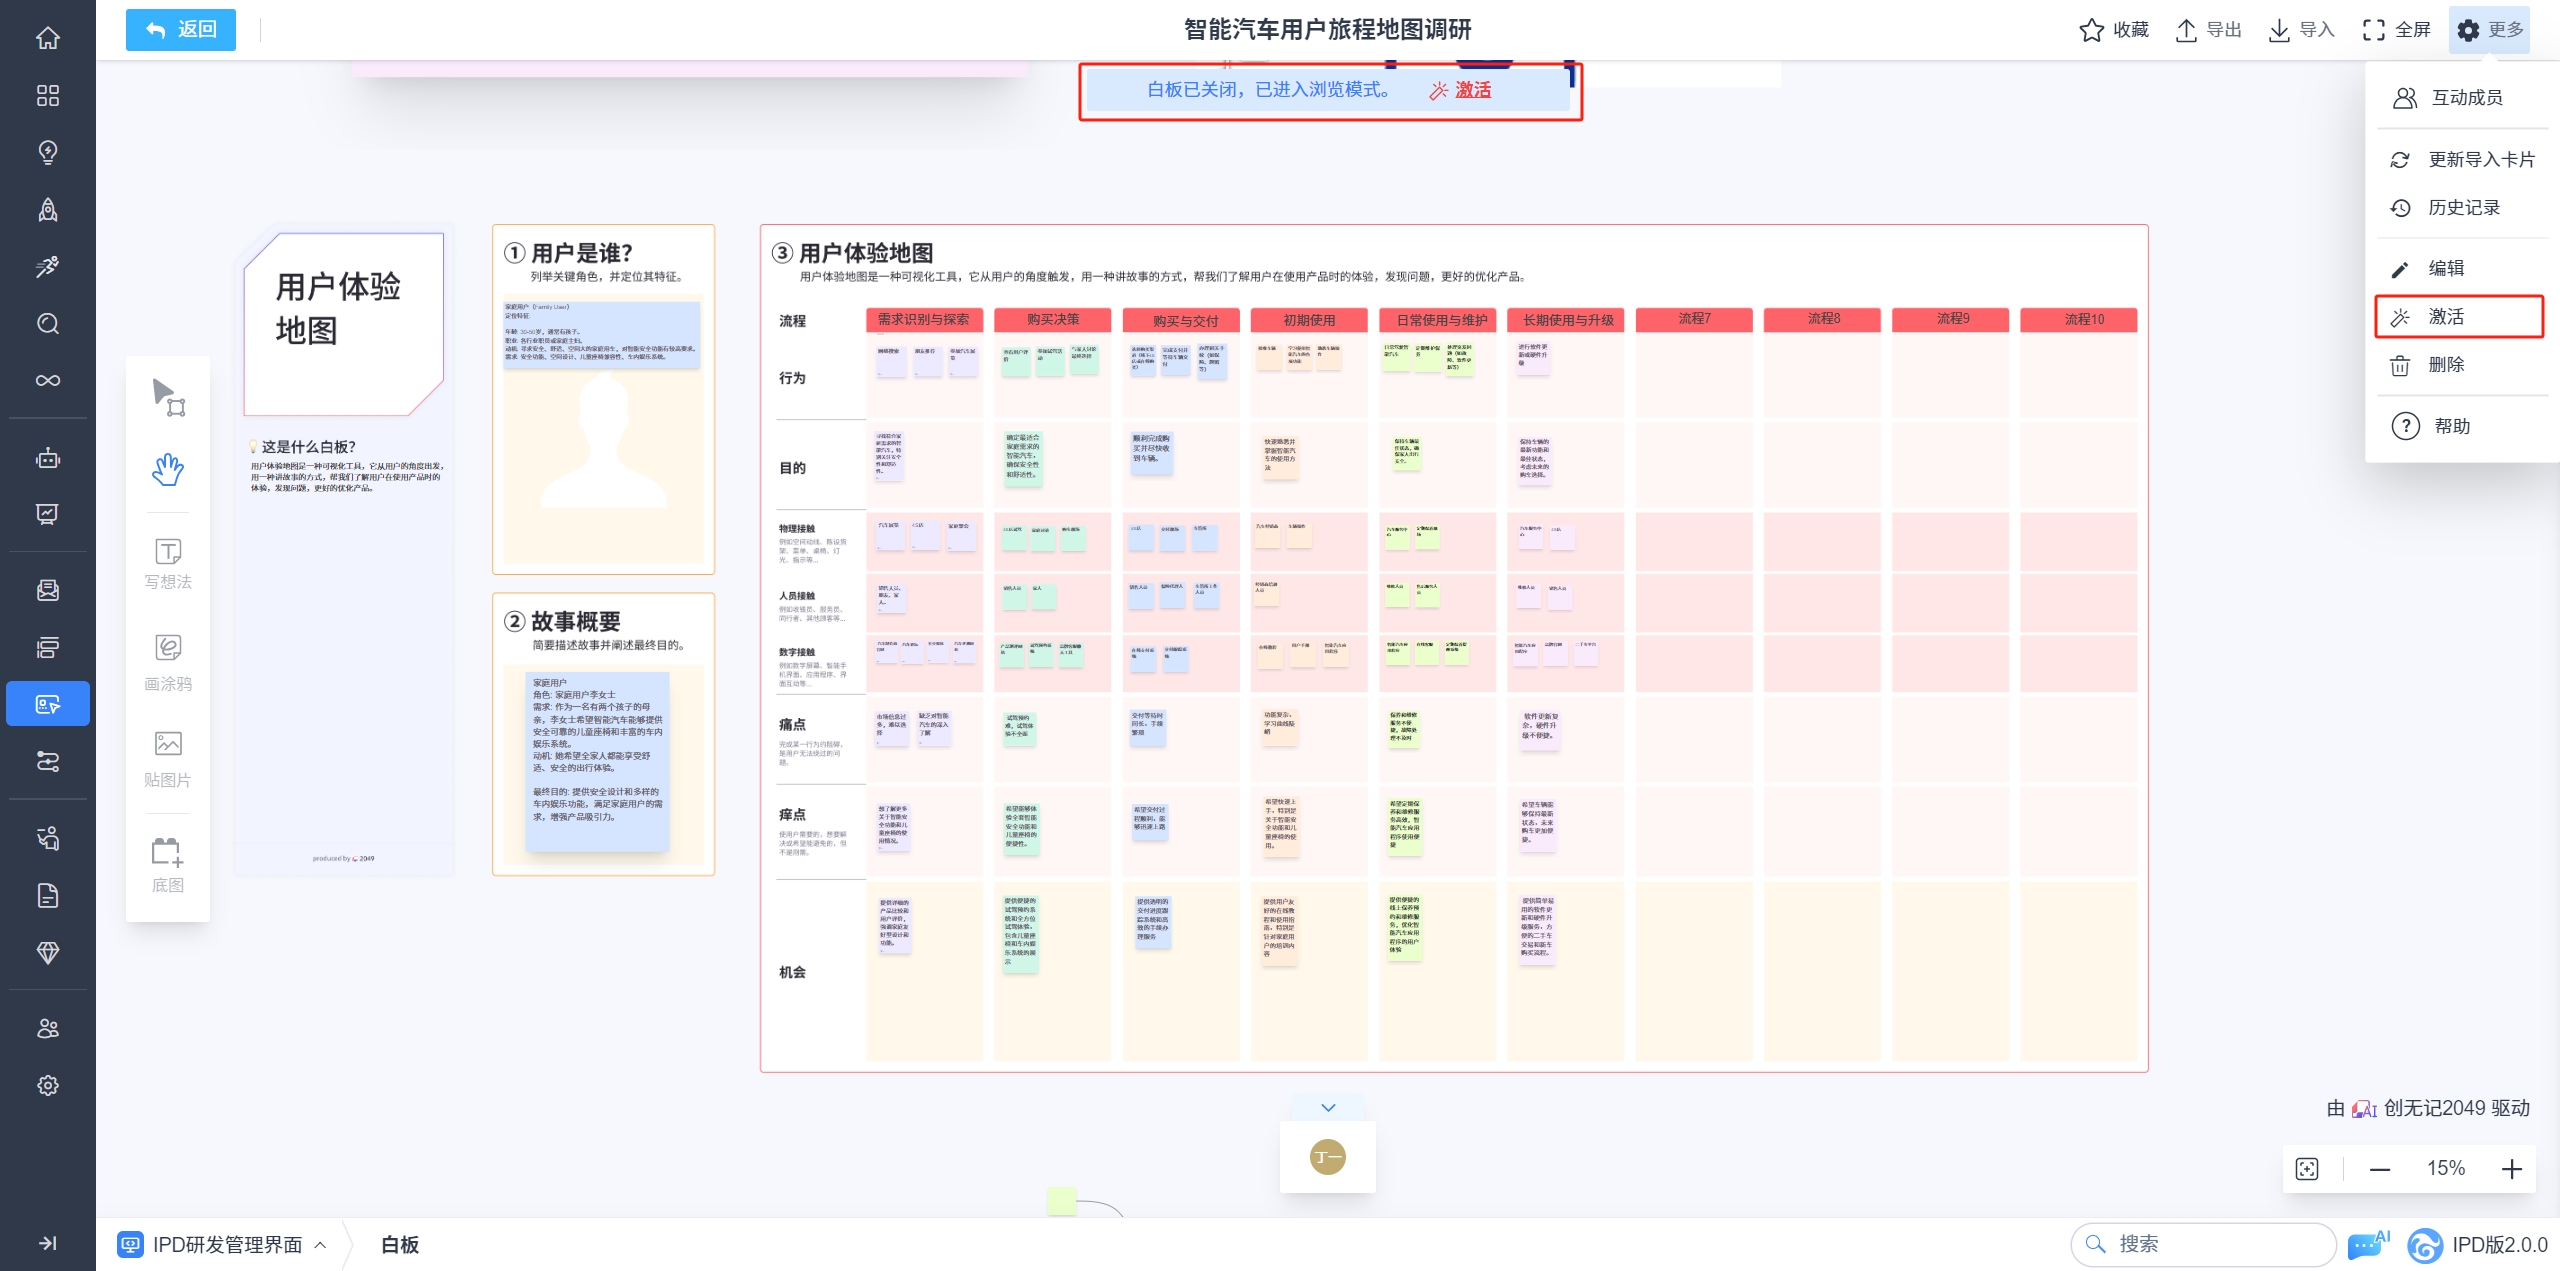Click the 画涂鸦 doodle tool
2560x1271 pixels.
[x=168, y=662]
